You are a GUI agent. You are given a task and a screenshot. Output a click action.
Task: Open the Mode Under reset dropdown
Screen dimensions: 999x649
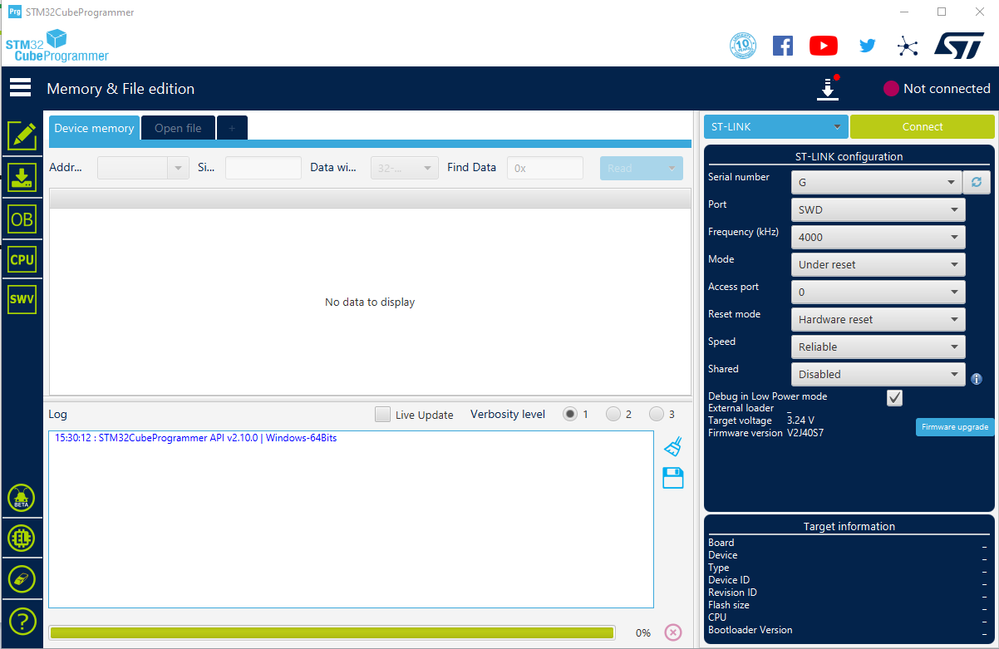(878, 264)
